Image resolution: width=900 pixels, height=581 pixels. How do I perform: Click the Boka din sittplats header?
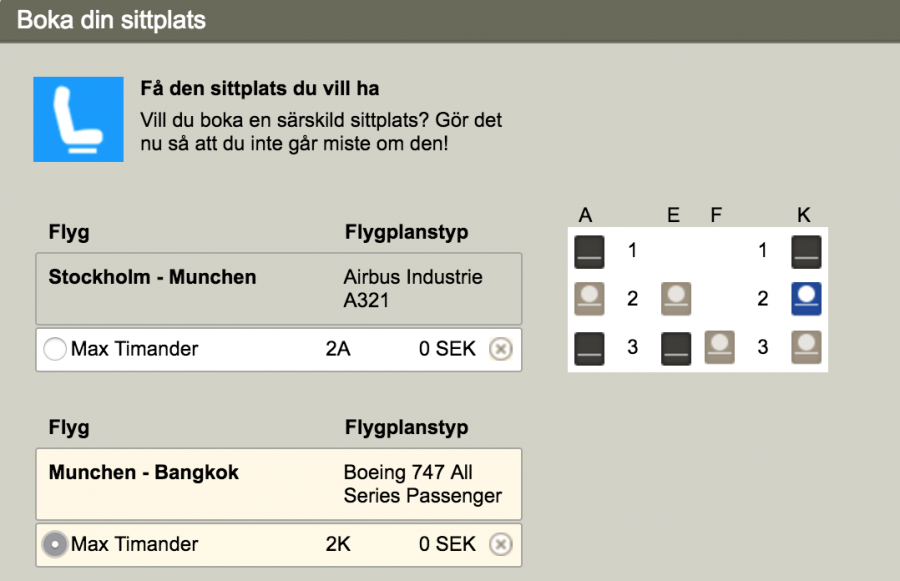111,20
